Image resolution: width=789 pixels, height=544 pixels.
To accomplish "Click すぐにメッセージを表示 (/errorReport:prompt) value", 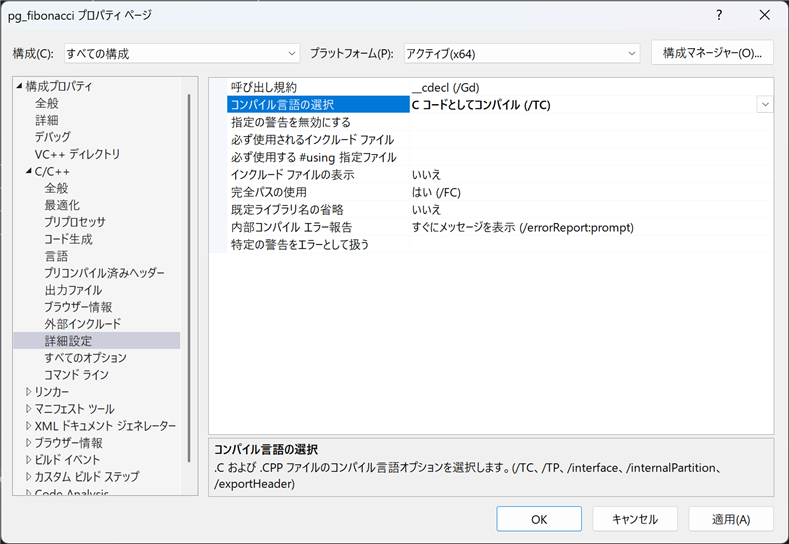I will (x=523, y=227).
